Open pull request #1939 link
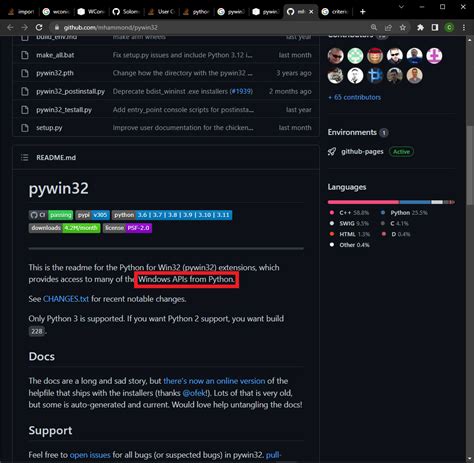This screenshot has height=463, width=474. 241,91
